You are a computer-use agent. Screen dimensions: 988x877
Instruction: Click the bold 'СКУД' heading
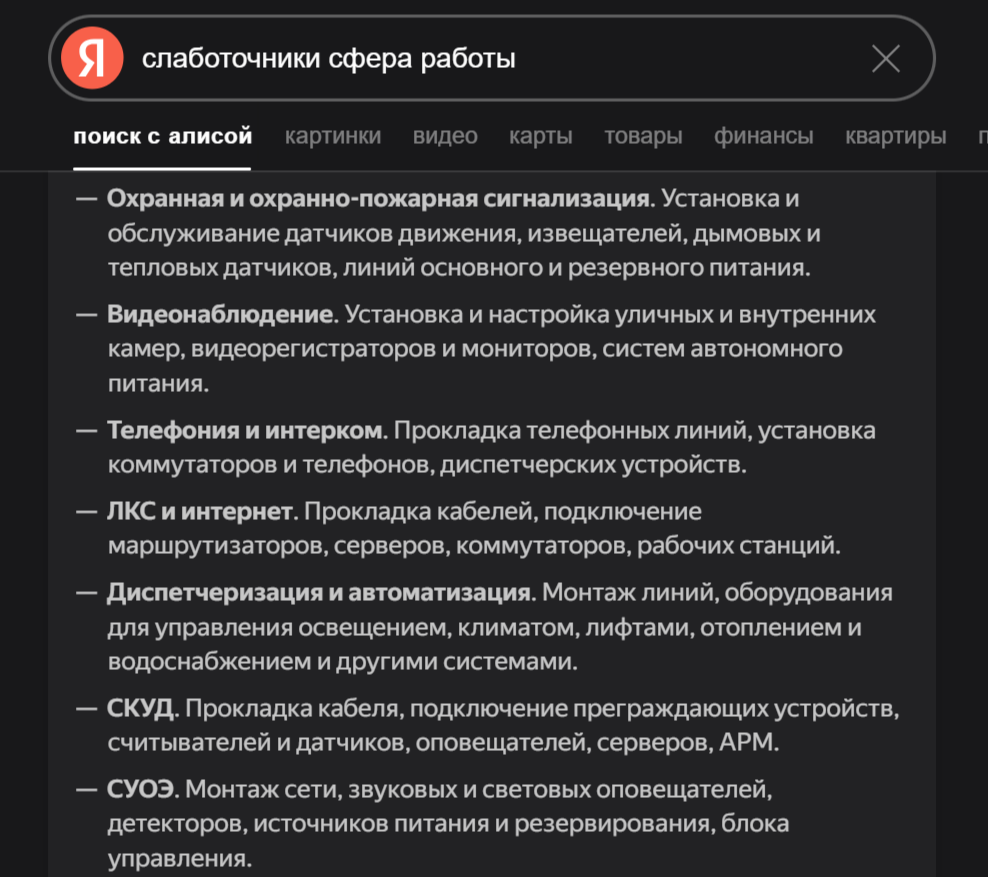click(x=141, y=708)
